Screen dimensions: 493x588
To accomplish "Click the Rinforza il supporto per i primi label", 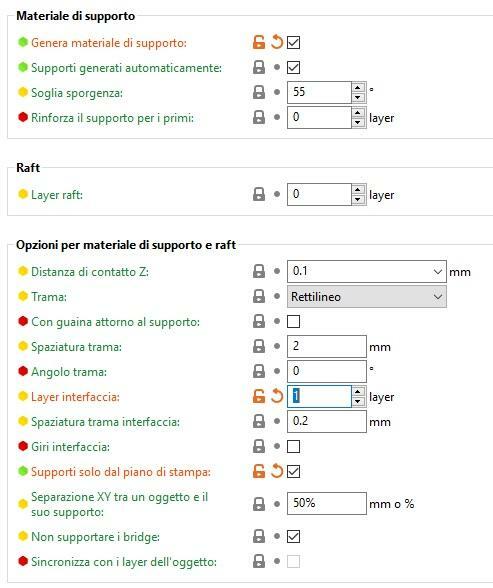I will pos(112,118).
